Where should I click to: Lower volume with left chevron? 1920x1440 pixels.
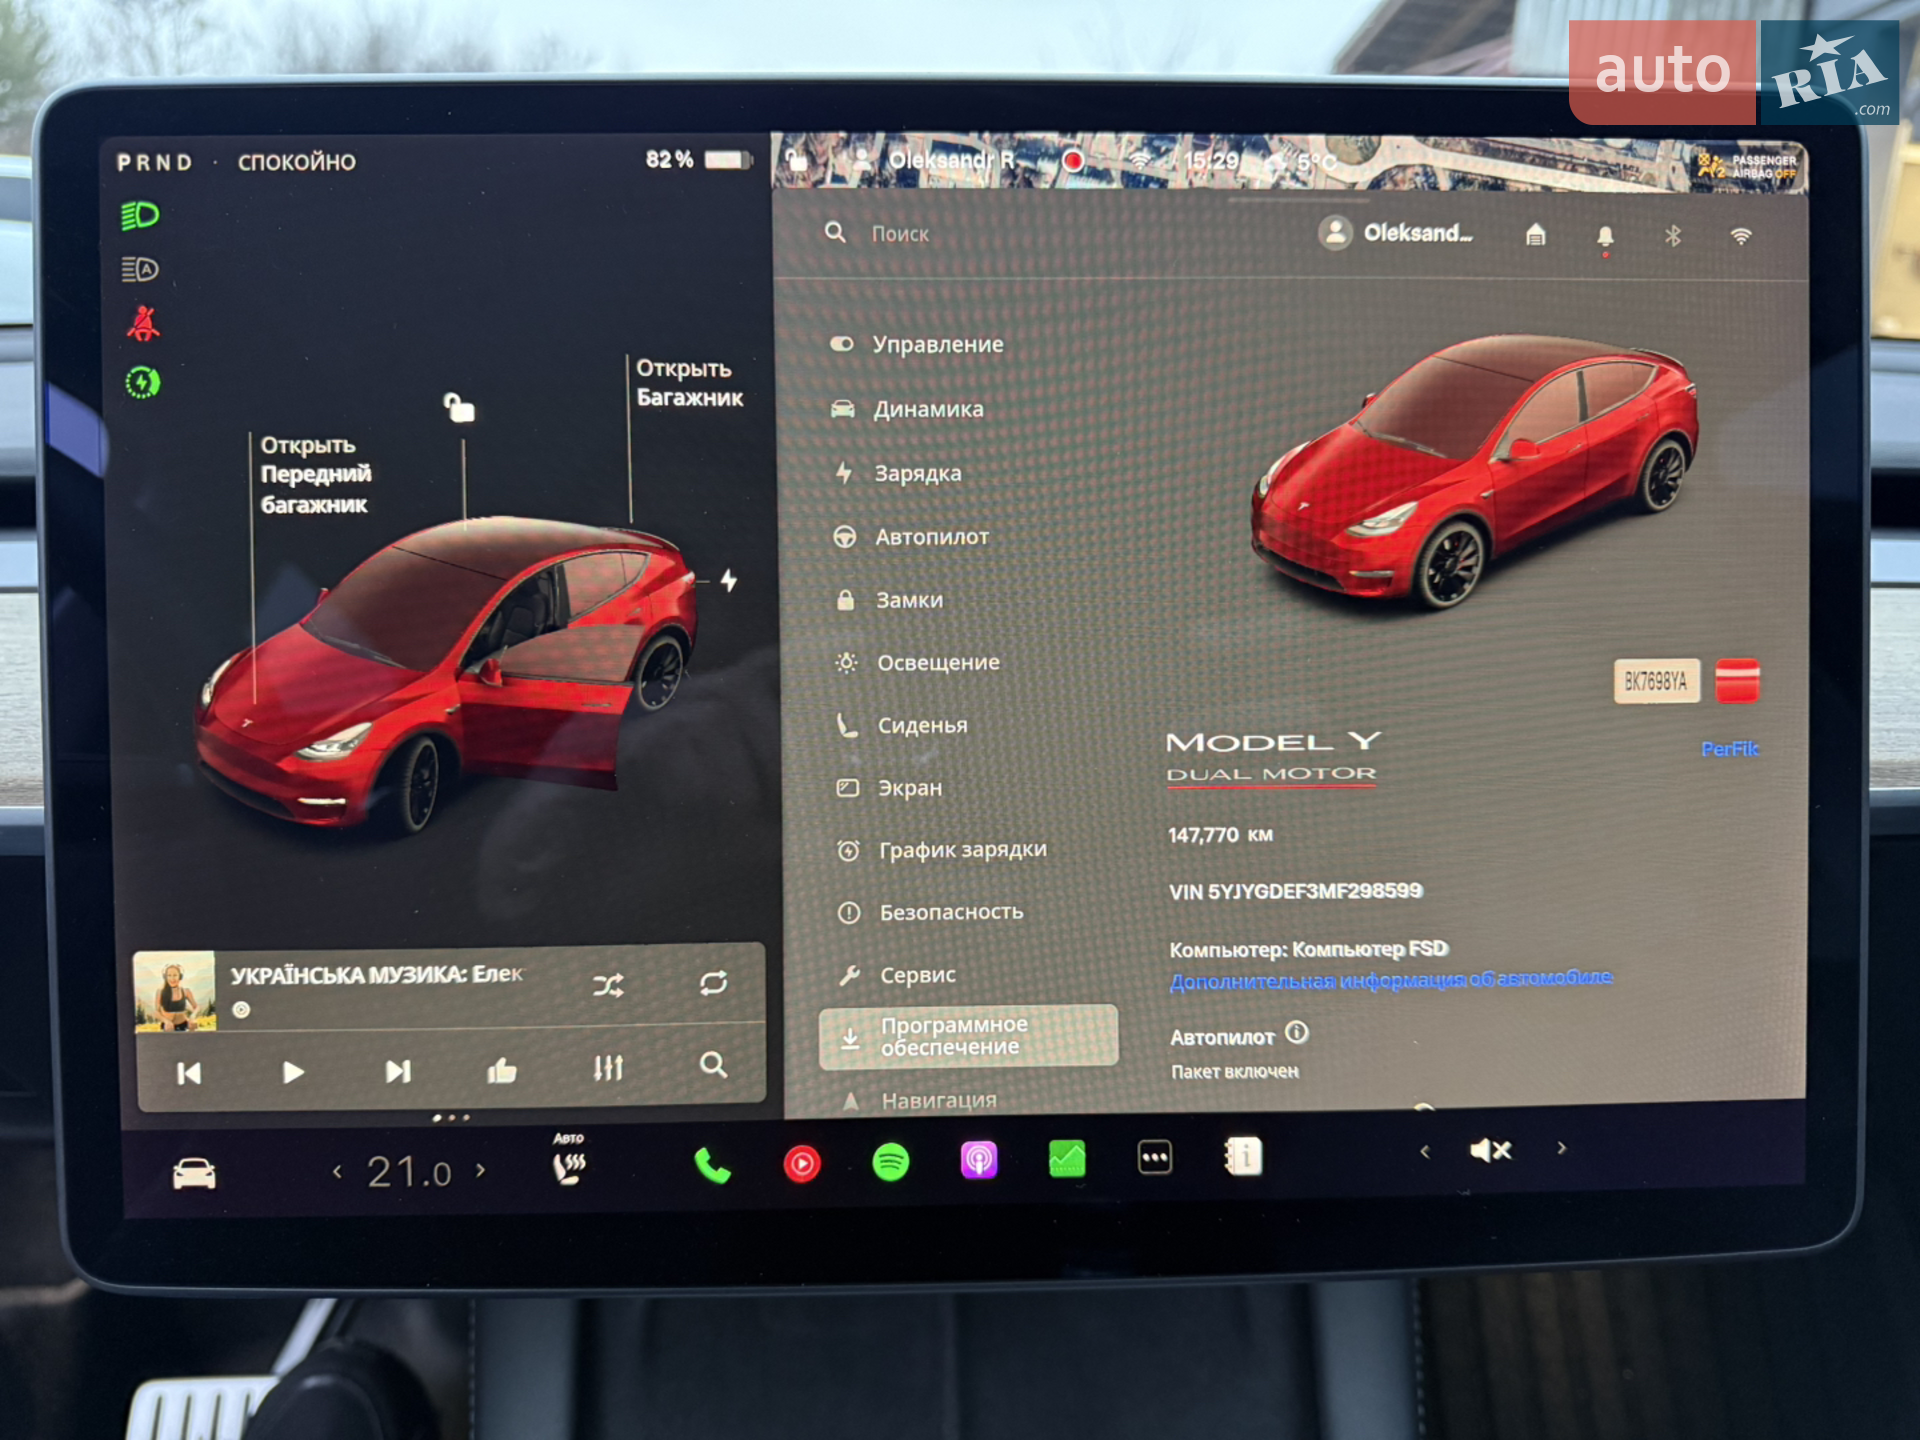point(1425,1152)
